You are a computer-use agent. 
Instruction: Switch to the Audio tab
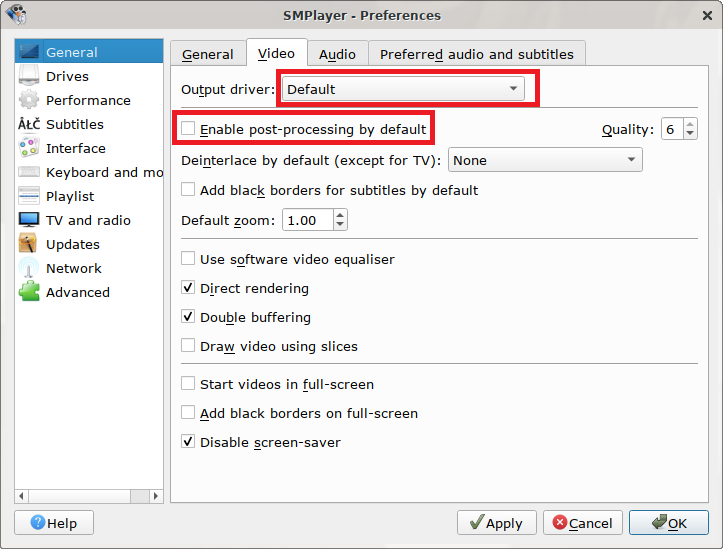pos(337,54)
